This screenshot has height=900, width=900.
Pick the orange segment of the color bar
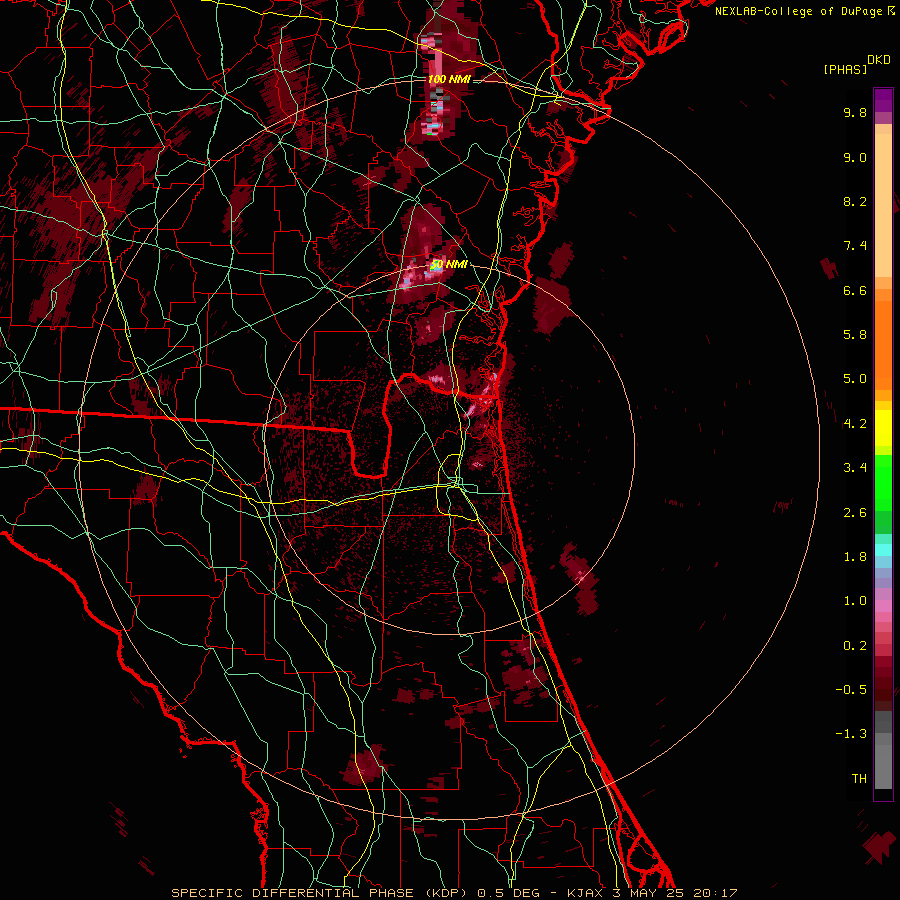(883, 346)
